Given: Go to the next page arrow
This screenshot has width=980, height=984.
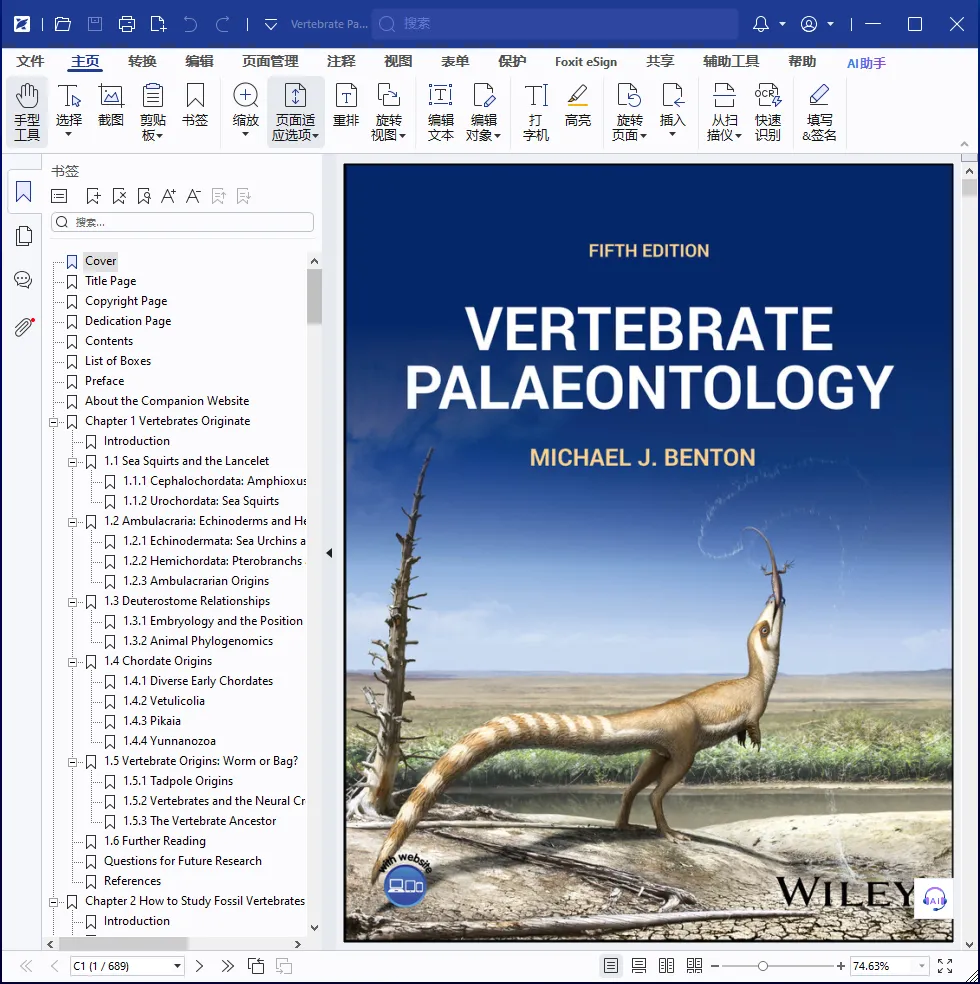Looking at the screenshot, I should click(x=200, y=966).
